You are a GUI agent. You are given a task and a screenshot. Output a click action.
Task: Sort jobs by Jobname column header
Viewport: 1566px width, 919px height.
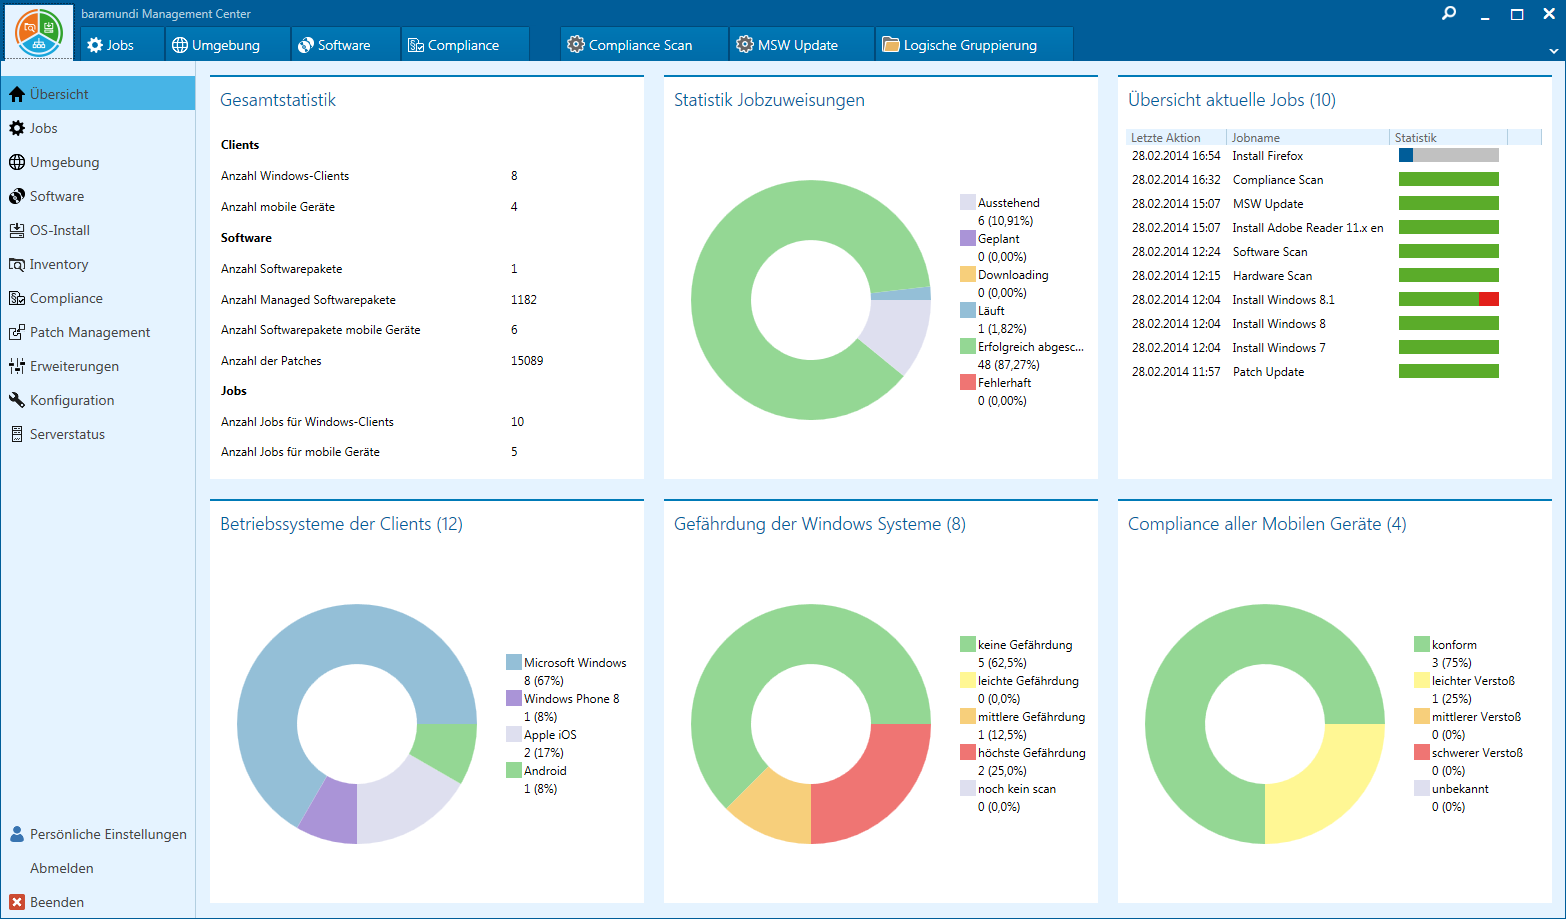tap(1256, 138)
